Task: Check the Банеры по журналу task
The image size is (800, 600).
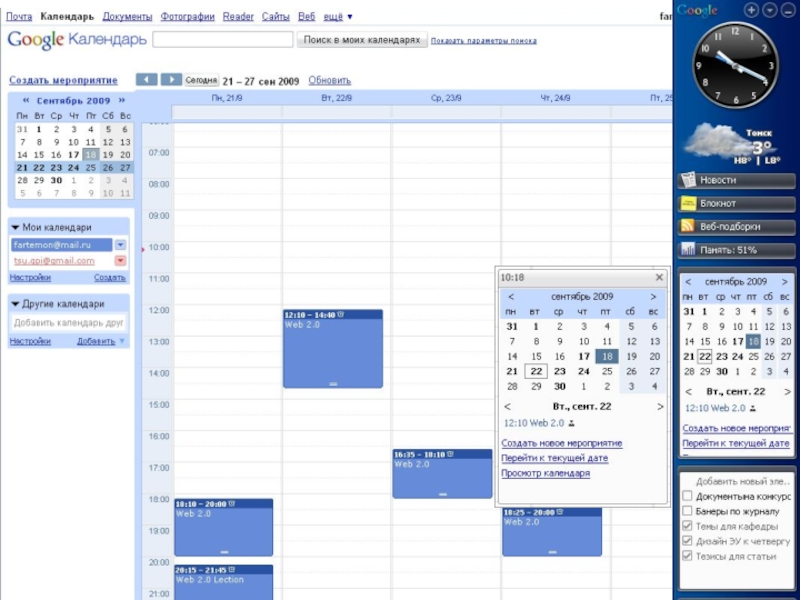Action: click(687, 511)
